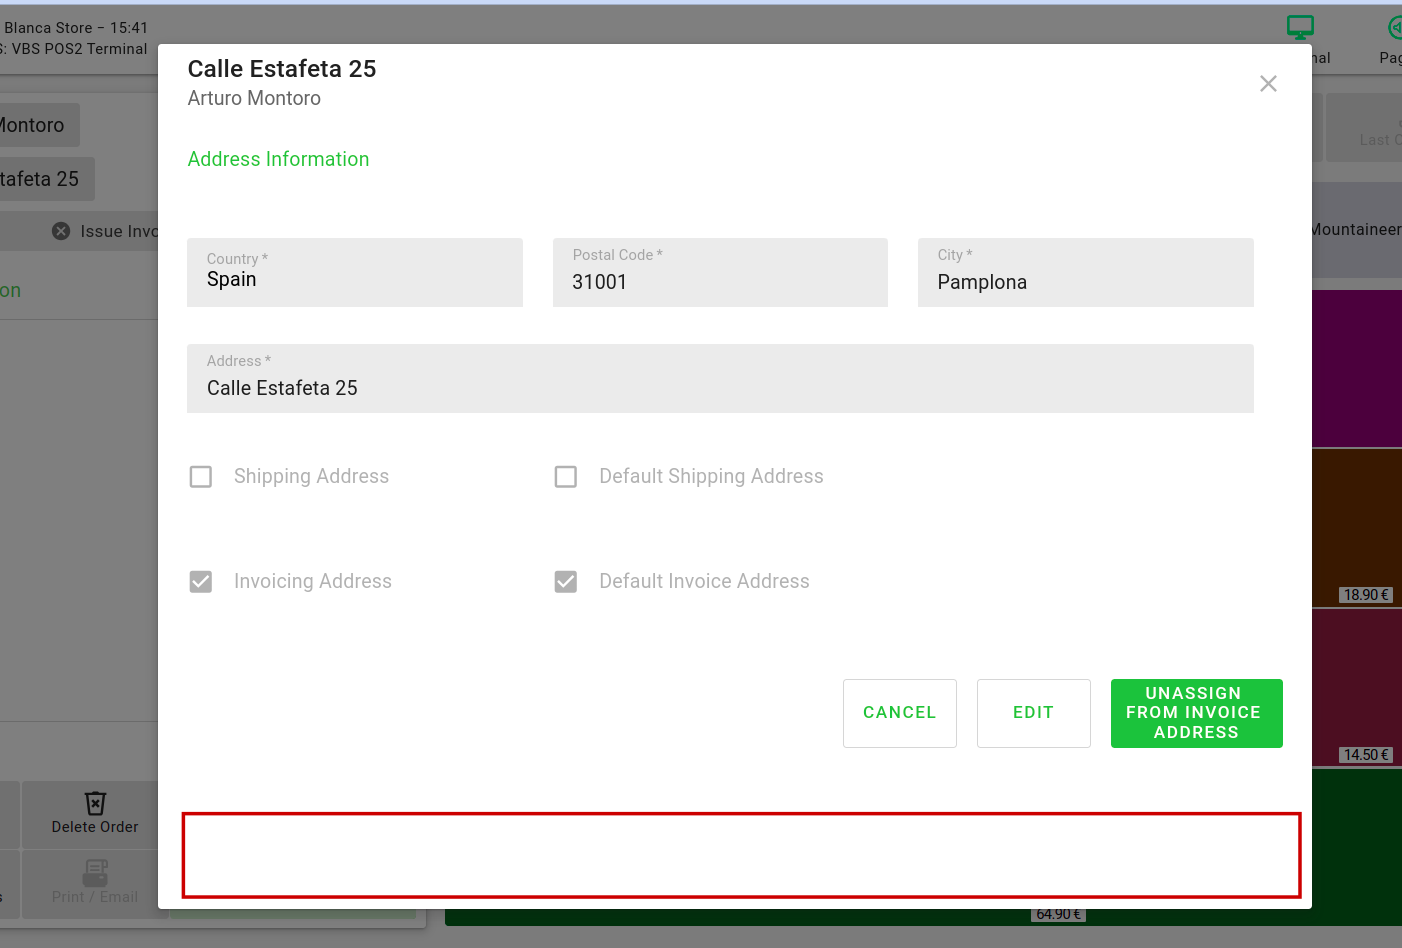Click the Issue Invoice X icon

61,231
